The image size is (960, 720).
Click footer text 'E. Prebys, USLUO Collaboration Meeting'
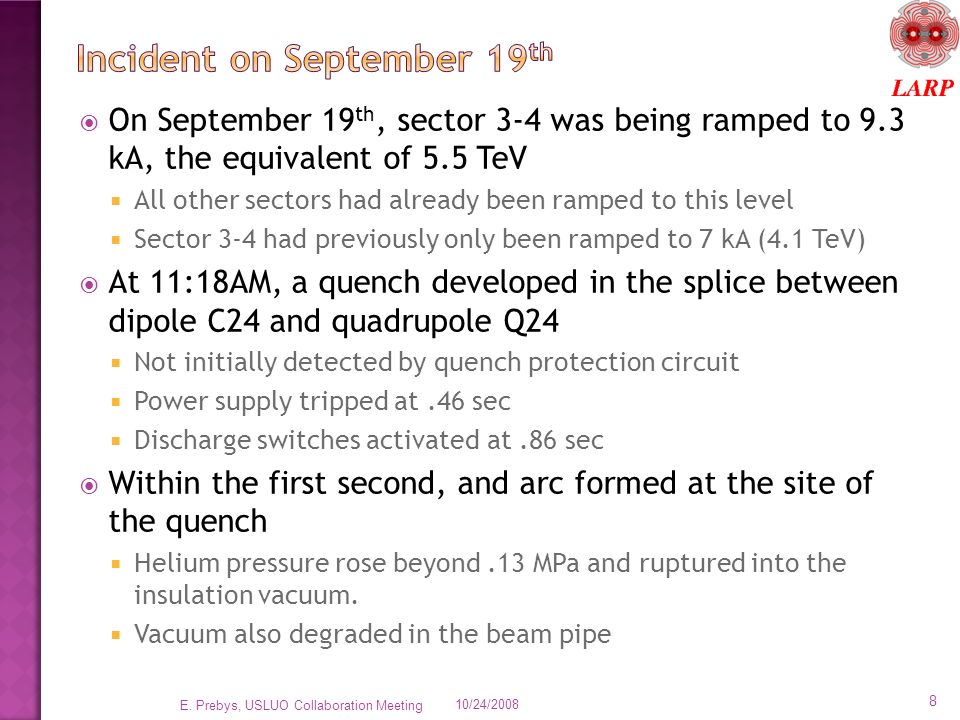click(301, 705)
